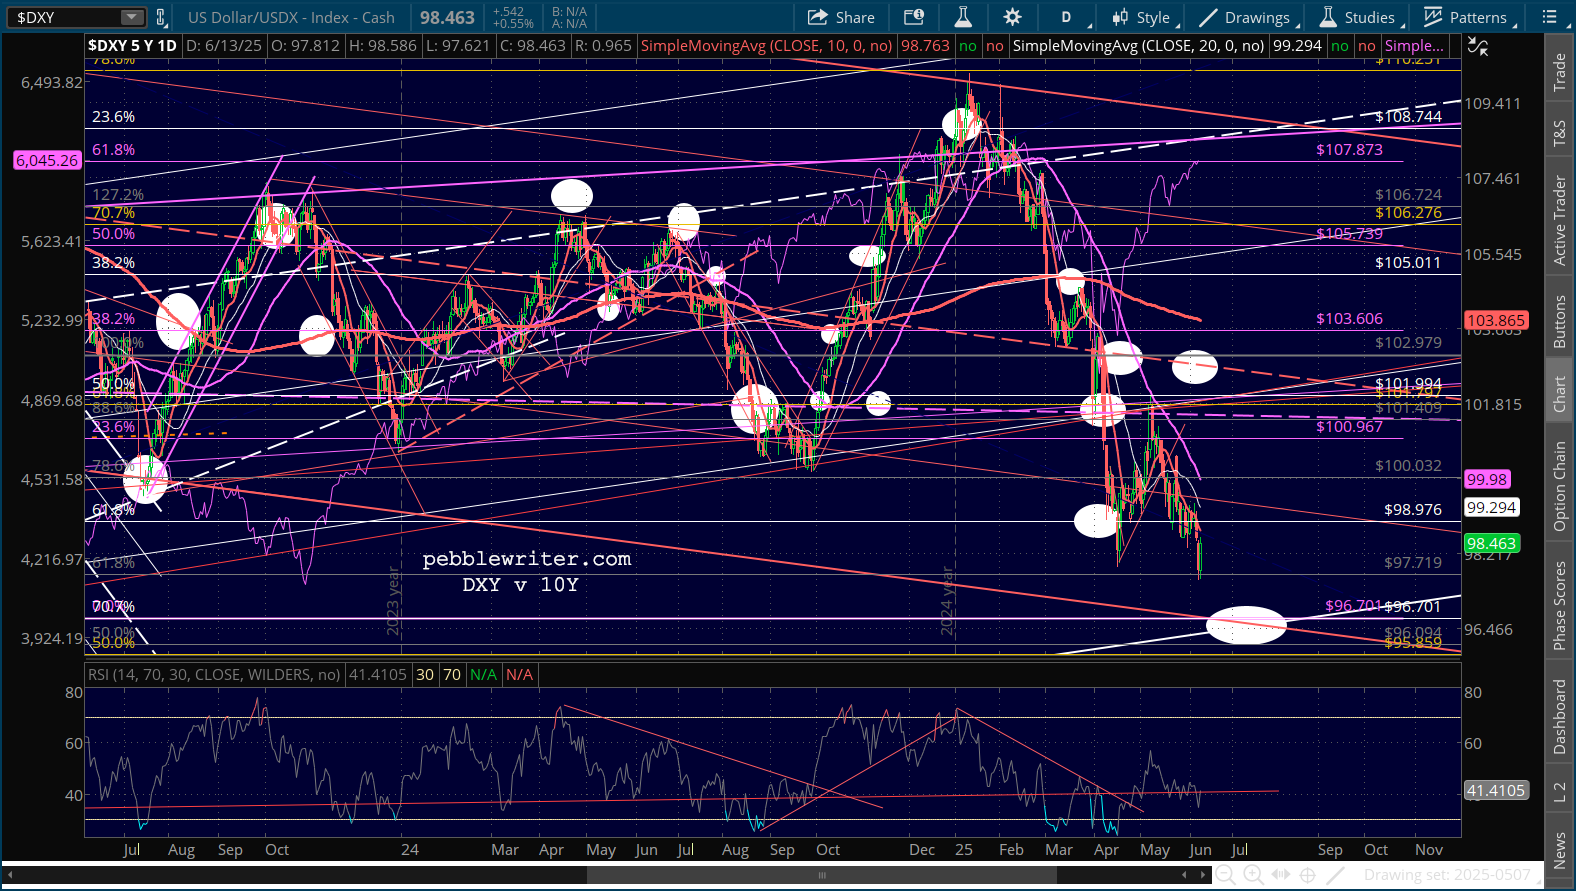Image resolution: width=1576 pixels, height=891 pixels.
Task: Click the $108.744 level label
Action: point(1408,117)
